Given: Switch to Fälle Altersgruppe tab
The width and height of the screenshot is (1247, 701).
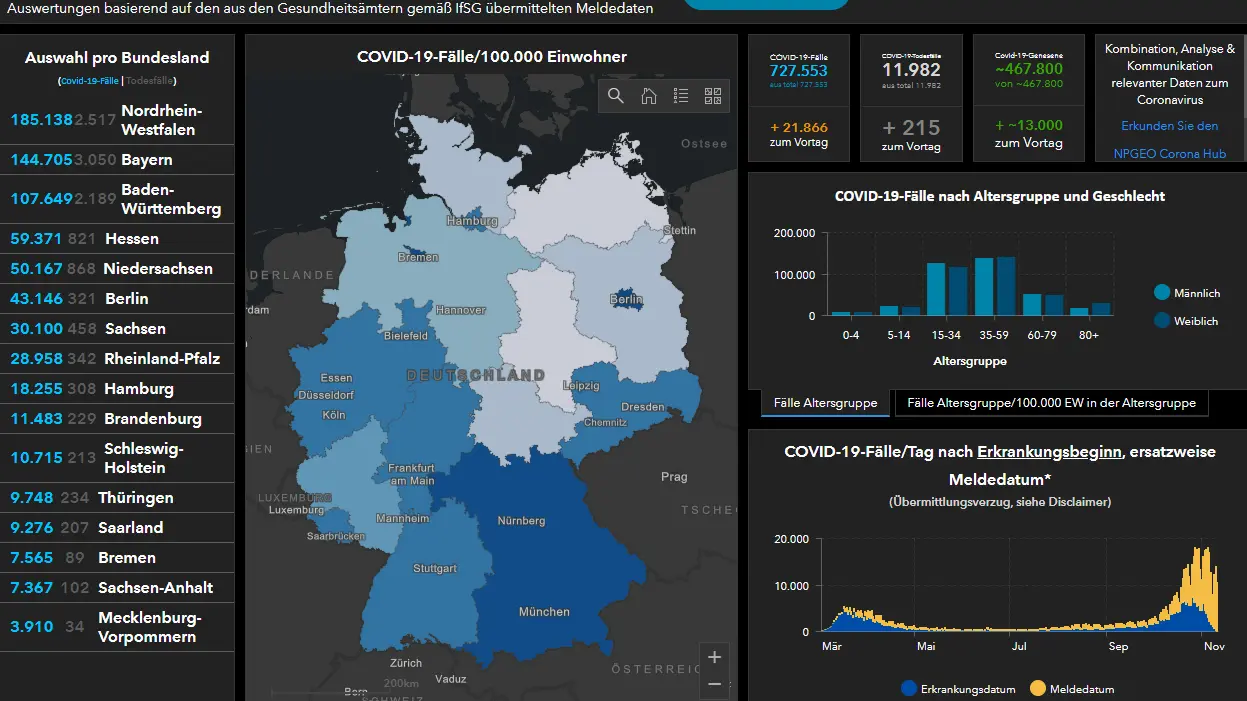Looking at the screenshot, I should (x=818, y=403).
